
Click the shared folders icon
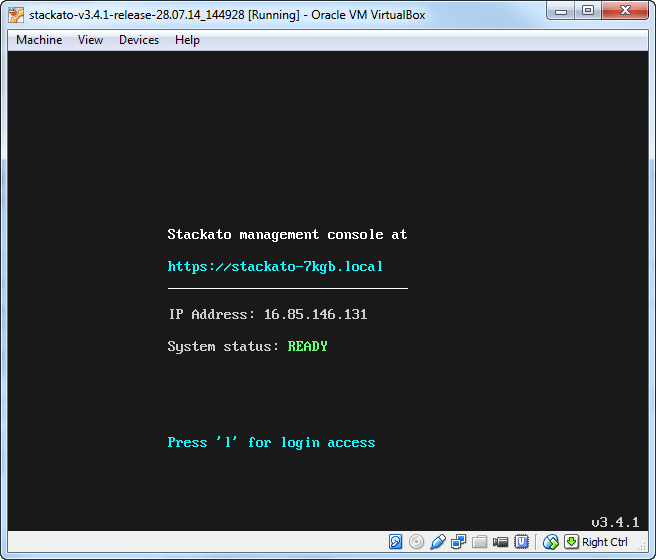coord(479,542)
